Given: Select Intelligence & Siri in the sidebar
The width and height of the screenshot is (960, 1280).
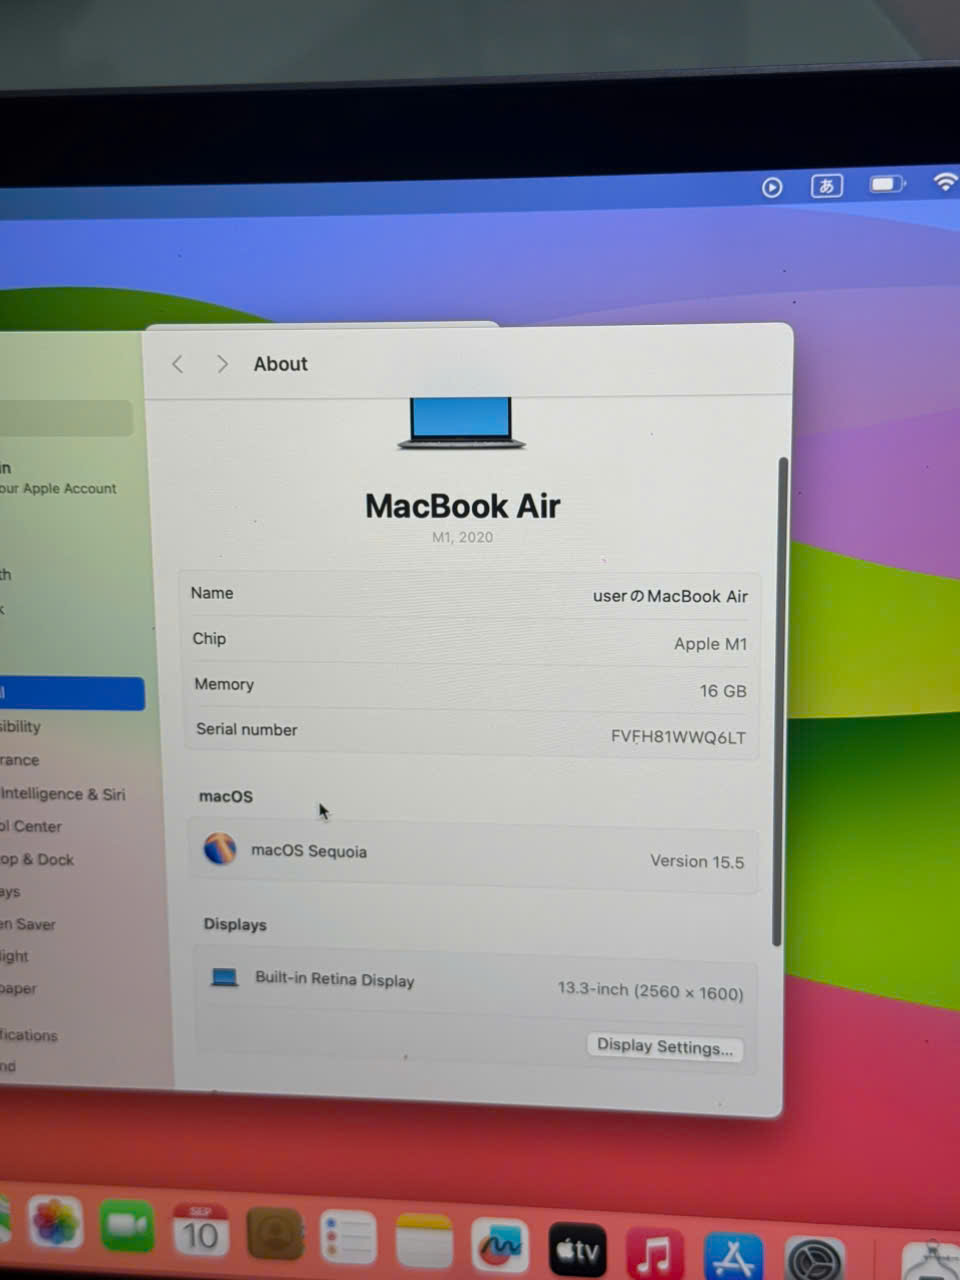Looking at the screenshot, I should pos(63,794).
